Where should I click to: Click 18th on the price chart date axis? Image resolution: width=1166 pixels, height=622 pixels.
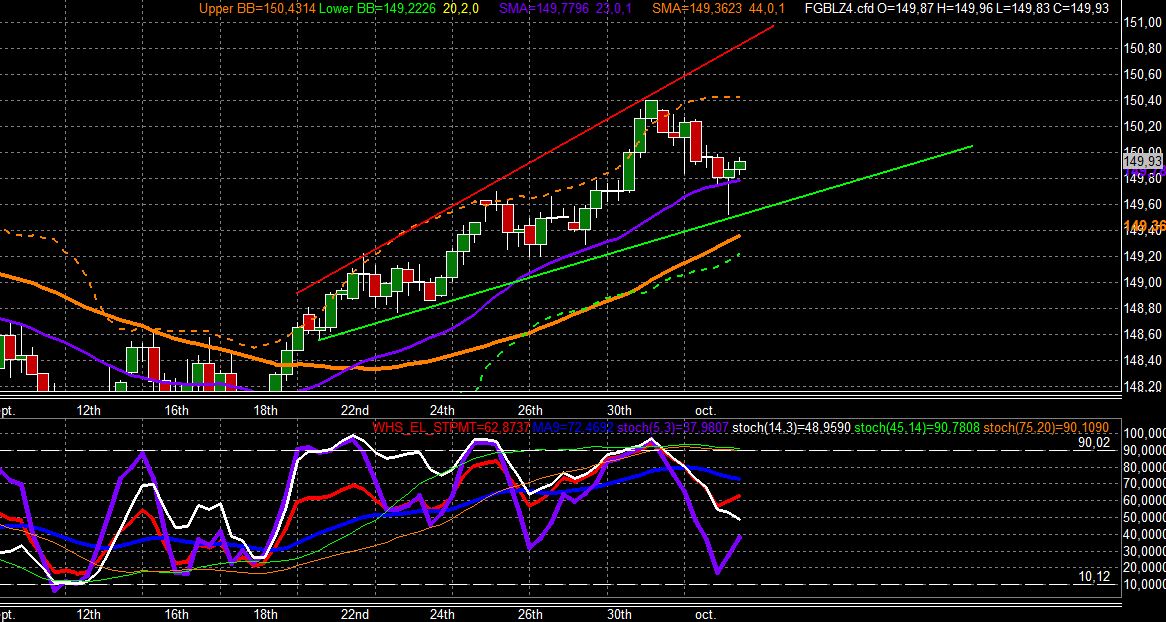pyautogui.click(x=265, y=411)
